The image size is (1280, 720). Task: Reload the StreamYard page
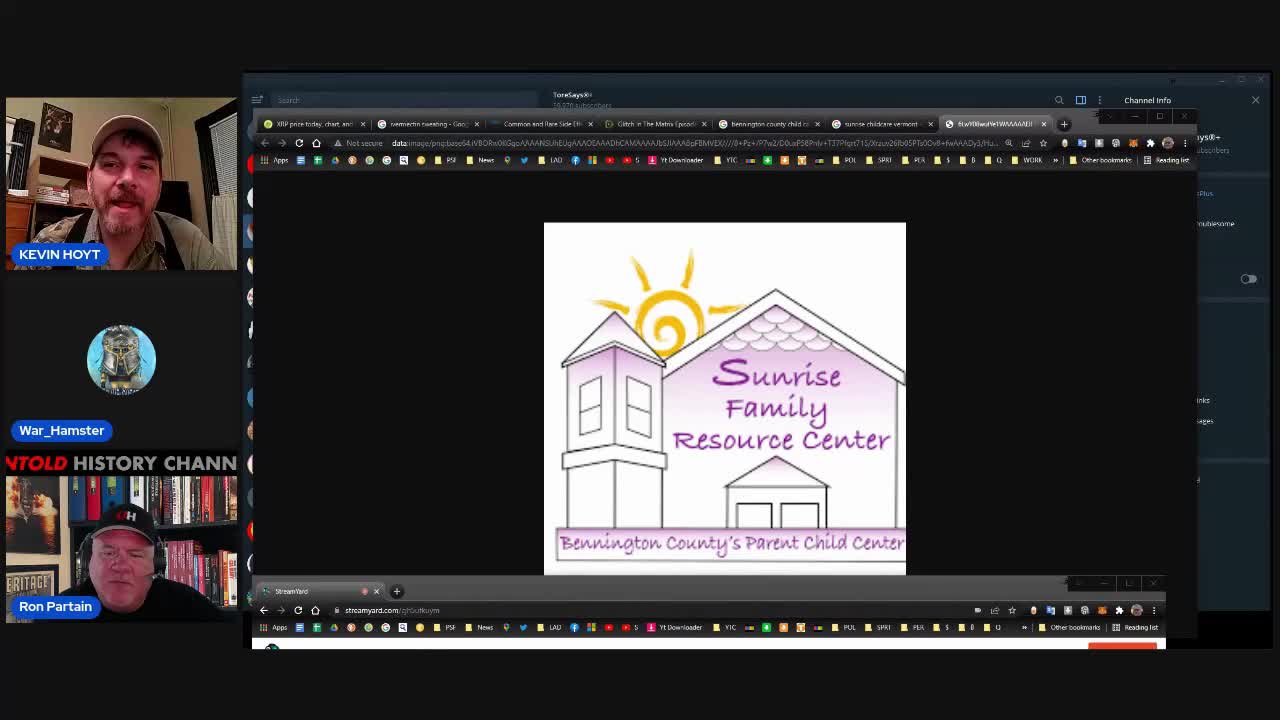click(298, 610)
